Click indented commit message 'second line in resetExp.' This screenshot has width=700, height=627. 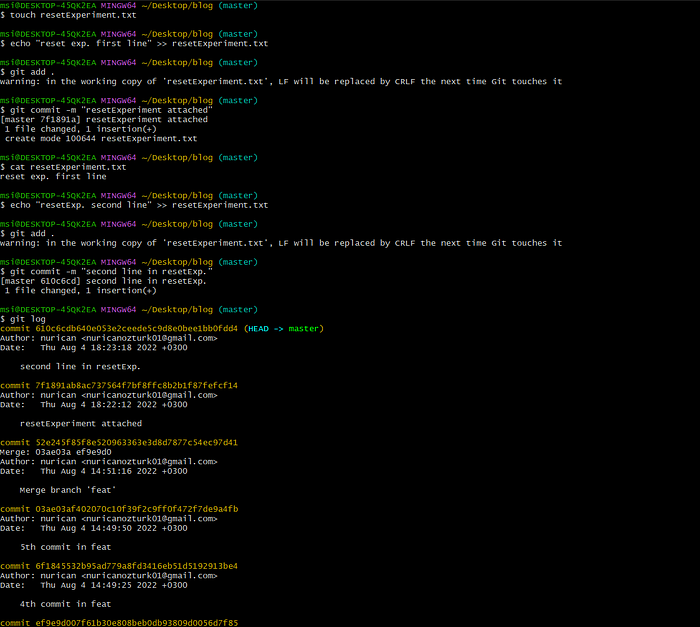click(80, 367)
